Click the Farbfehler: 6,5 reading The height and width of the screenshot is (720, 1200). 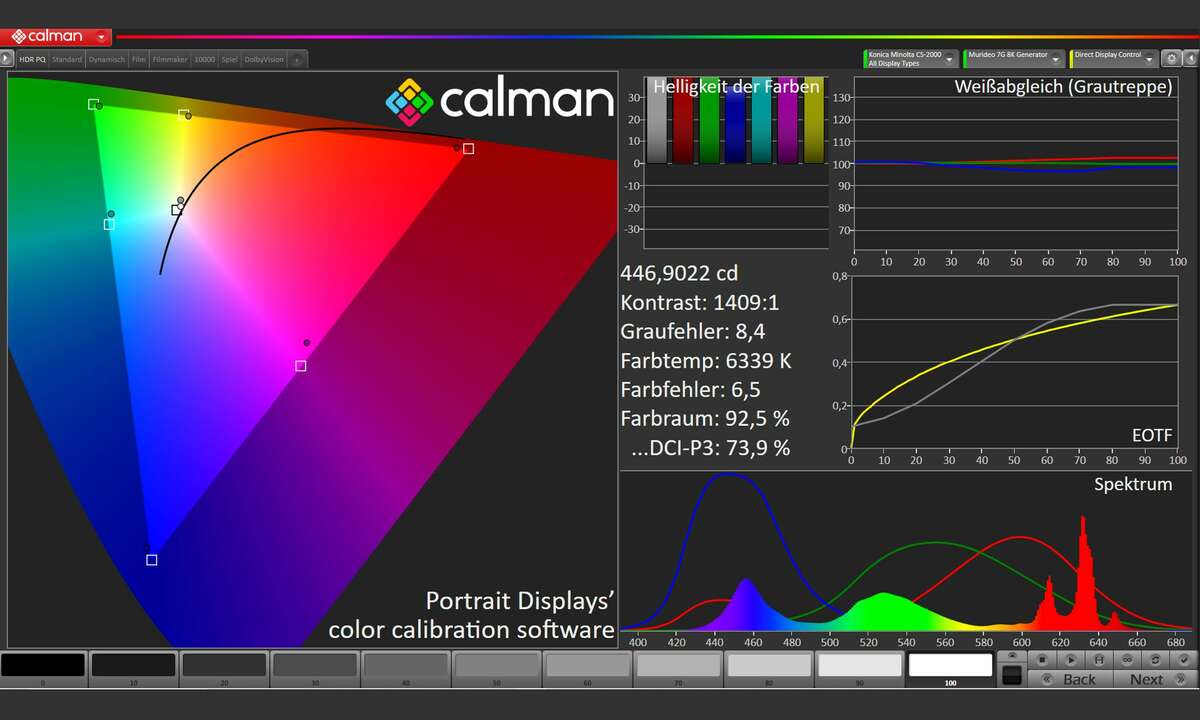692,389
